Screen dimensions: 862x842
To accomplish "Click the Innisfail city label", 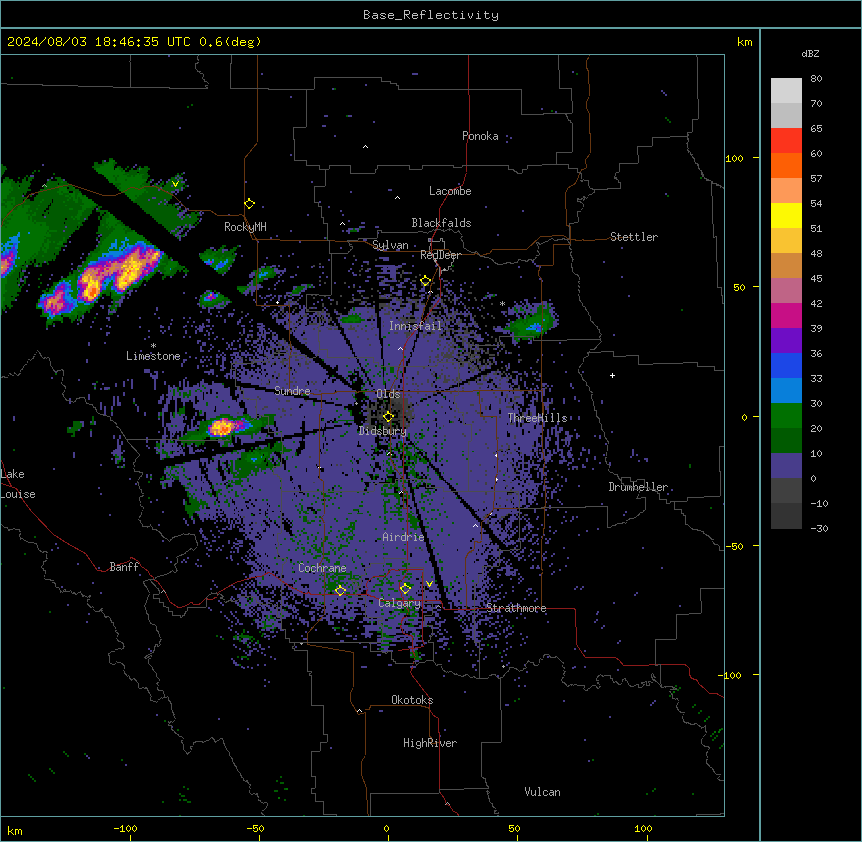I will tap(415, 326).
